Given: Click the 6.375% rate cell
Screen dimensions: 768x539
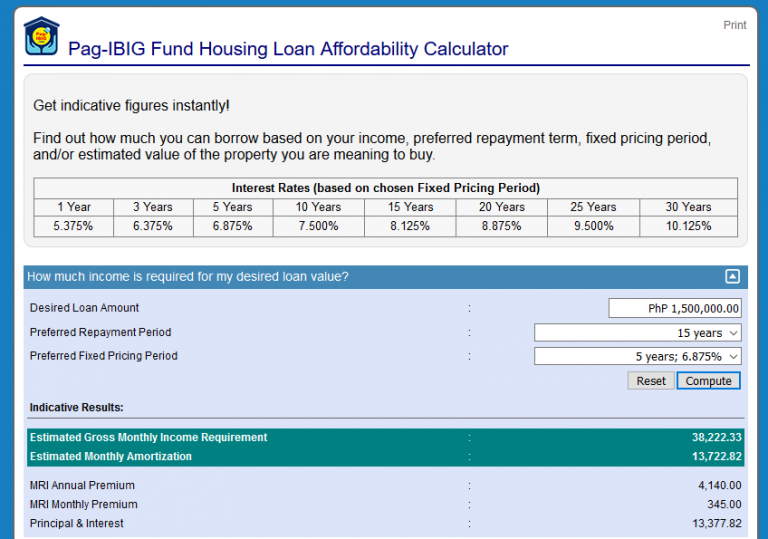Looking at the screenshot, I should (153, 226).
